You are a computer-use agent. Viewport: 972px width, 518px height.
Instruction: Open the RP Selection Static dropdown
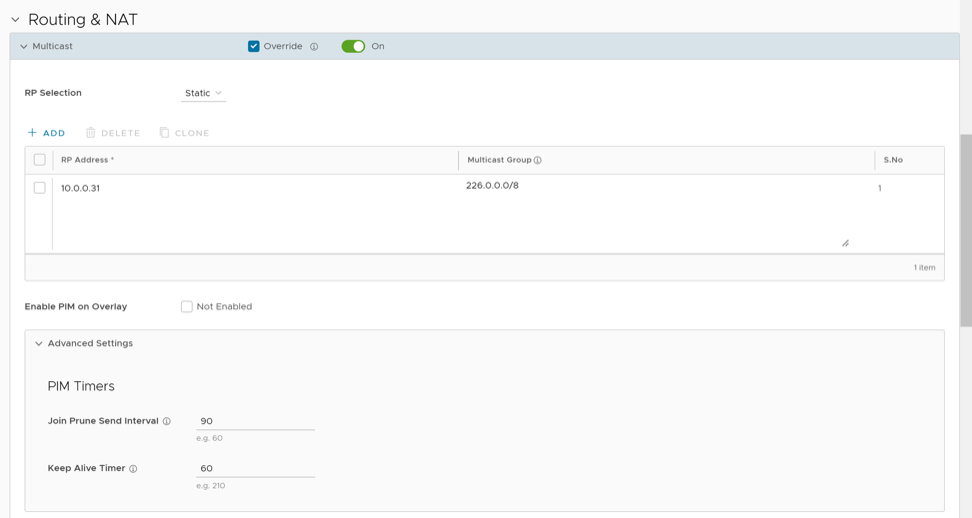coord(204,93)
